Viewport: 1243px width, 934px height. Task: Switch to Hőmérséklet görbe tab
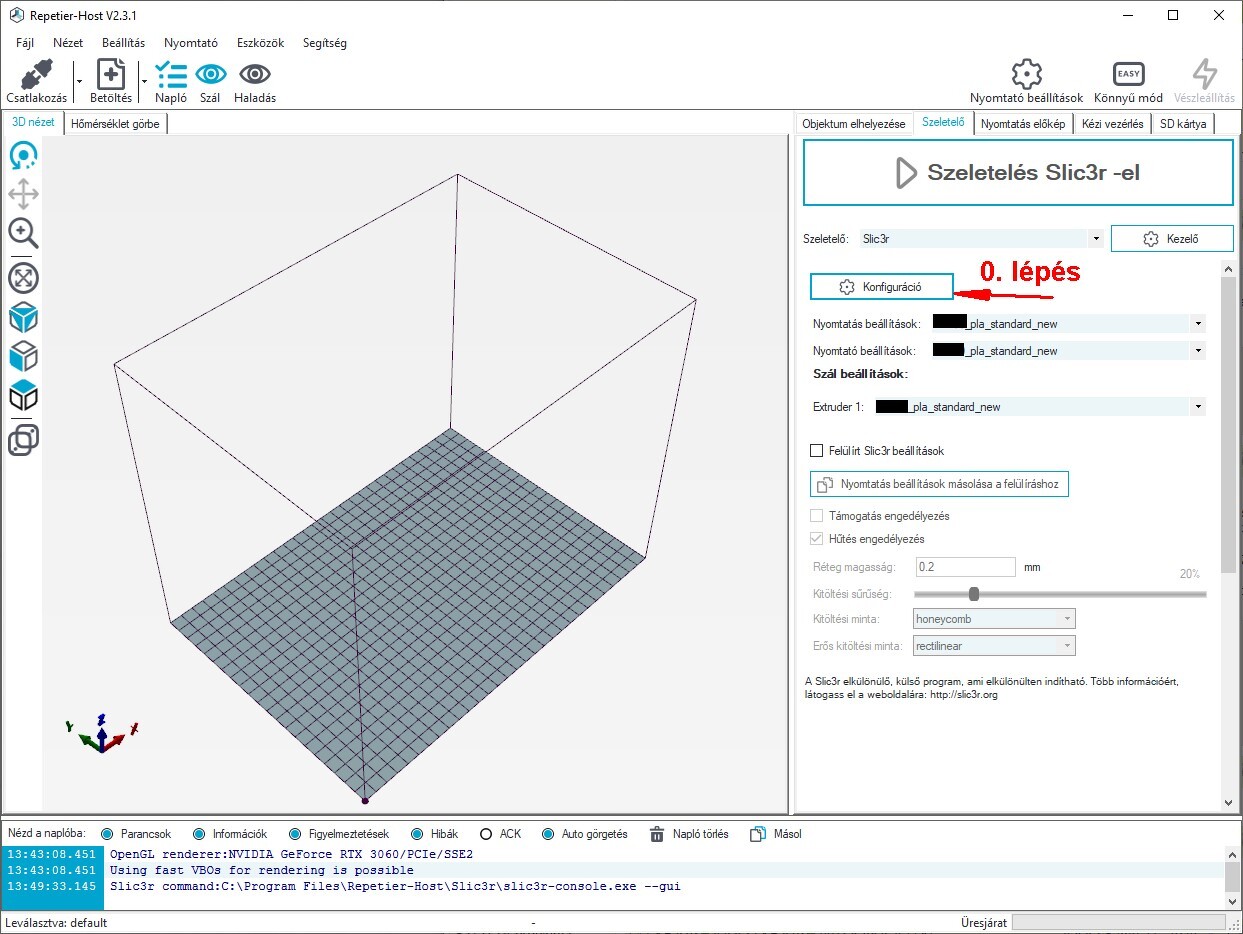click(x=116, y=124)
